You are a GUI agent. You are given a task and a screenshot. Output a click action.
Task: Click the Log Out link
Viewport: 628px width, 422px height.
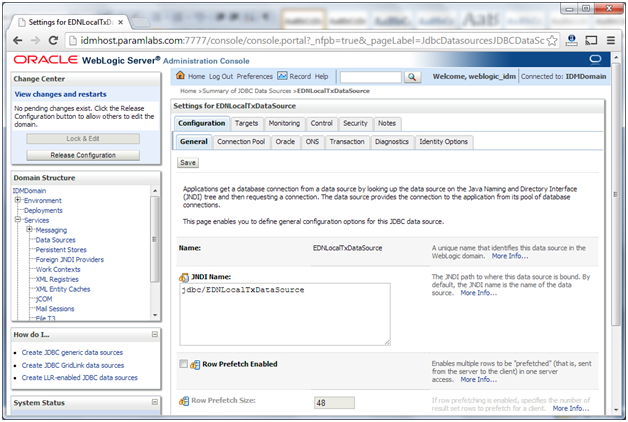[x=221, y=76]
